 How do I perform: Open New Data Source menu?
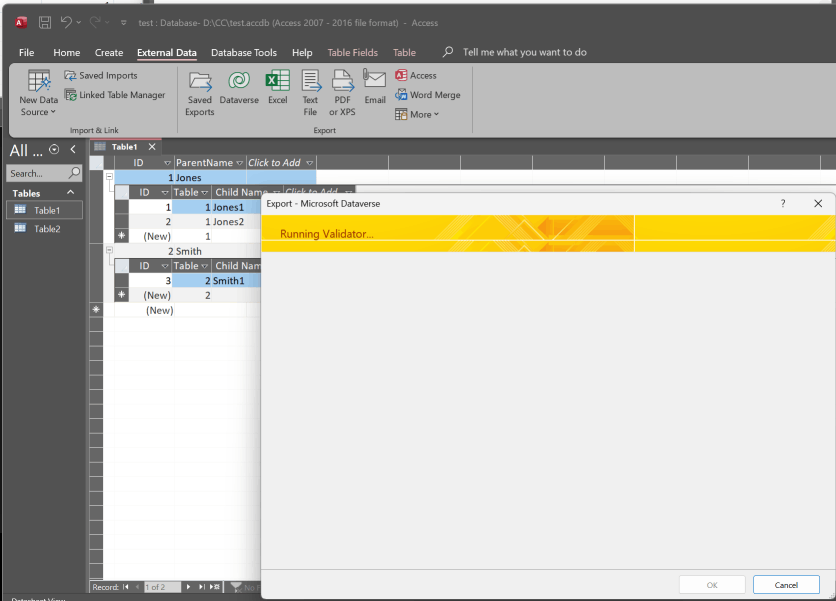point(38,93)
